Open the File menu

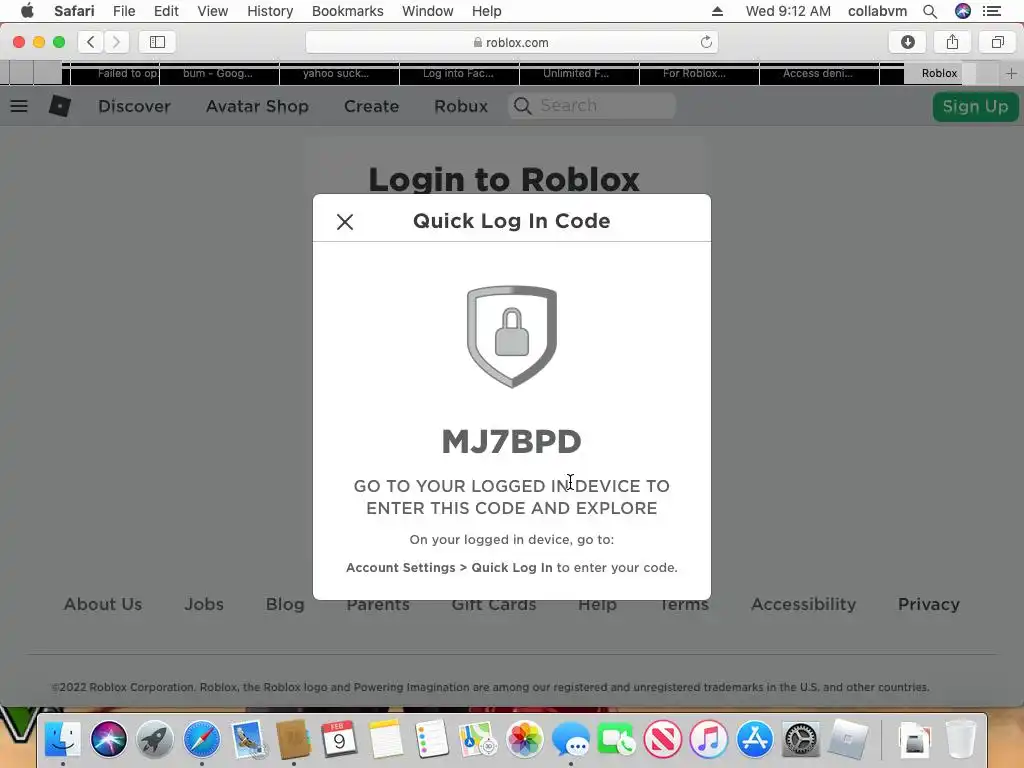tap(124, 11)
